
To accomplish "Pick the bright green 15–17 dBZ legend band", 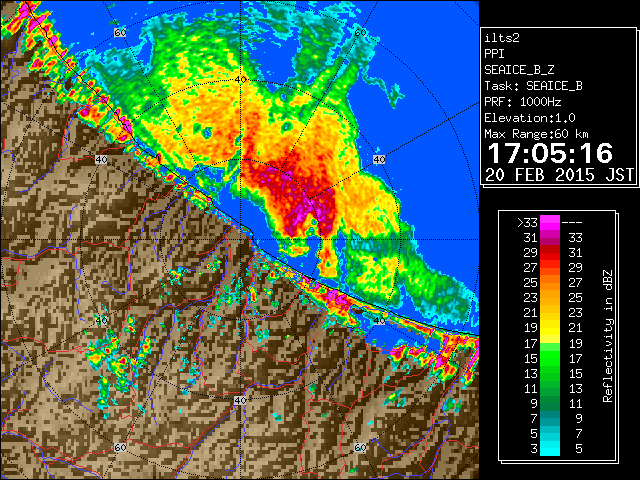I will coord(550,358).
